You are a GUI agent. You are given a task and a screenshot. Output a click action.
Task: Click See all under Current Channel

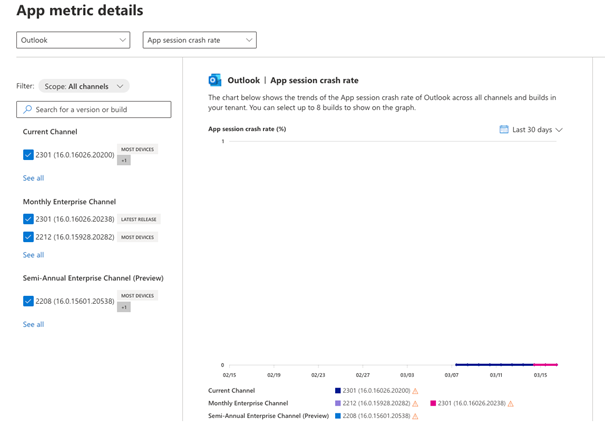point(33,178)
